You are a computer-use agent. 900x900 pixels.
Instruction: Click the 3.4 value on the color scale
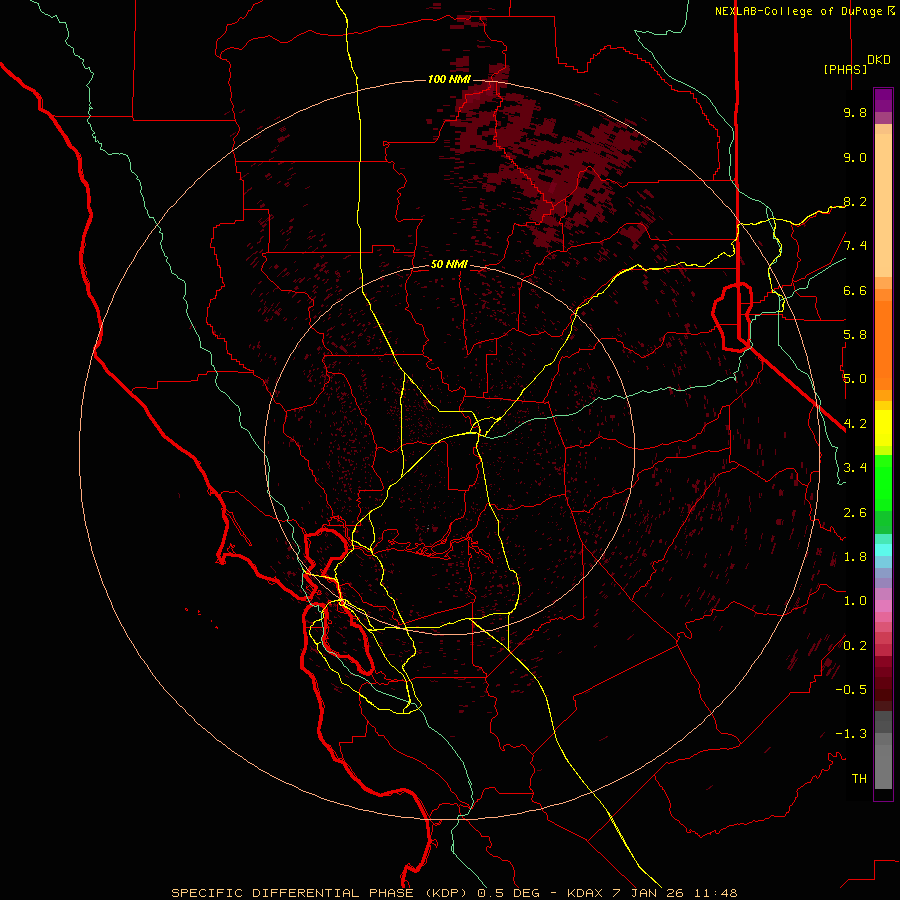(x=855, y=468)
